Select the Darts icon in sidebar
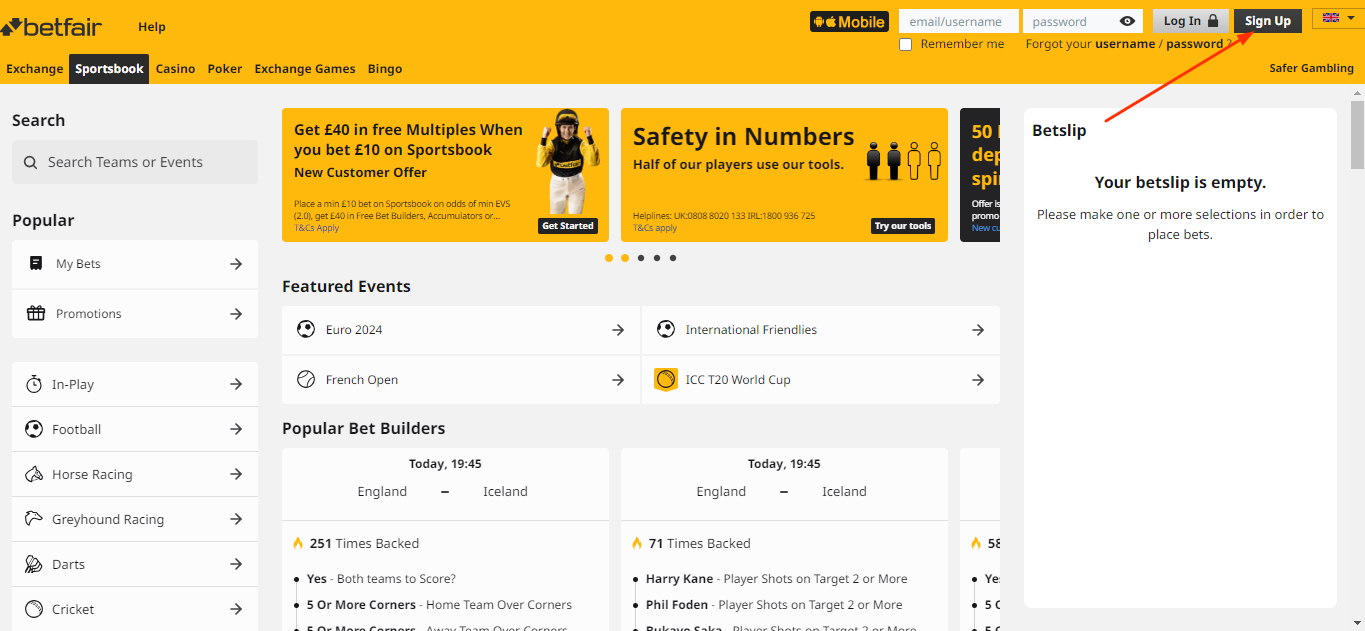Screen dimensions: 1365x631 coord(34,564)
